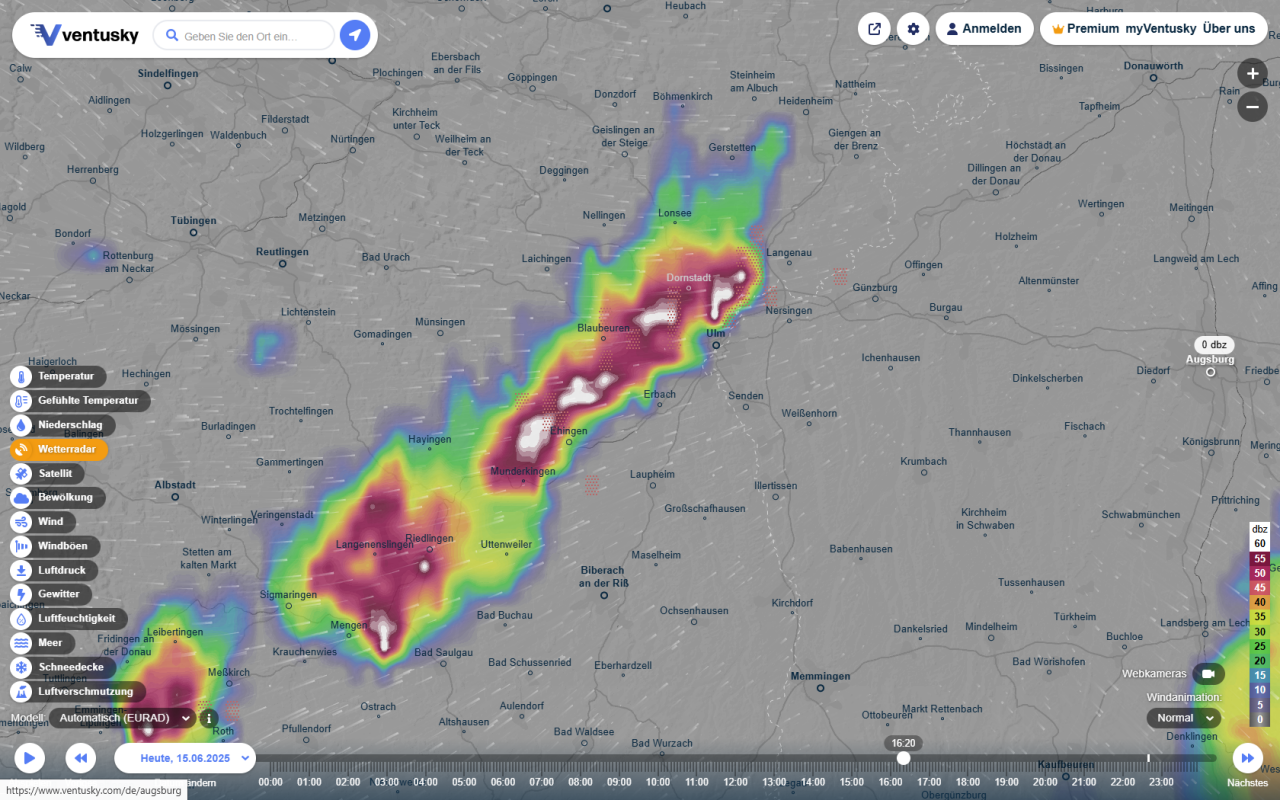The height and width of the screenshot is (800, 1280).
Task: Enable the Gewitter layer
Action: pyautogui.click(x=58, y=594)
